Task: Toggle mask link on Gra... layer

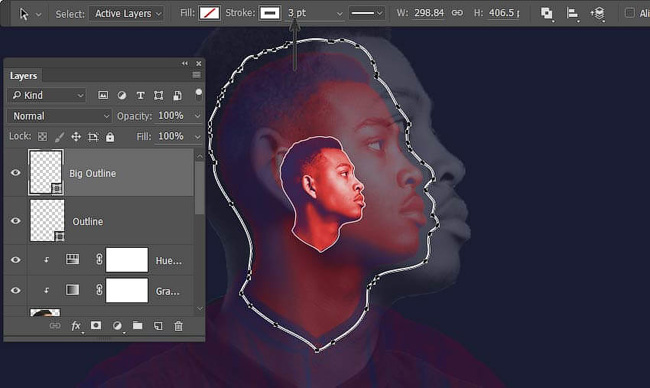Action: (99, 289)
